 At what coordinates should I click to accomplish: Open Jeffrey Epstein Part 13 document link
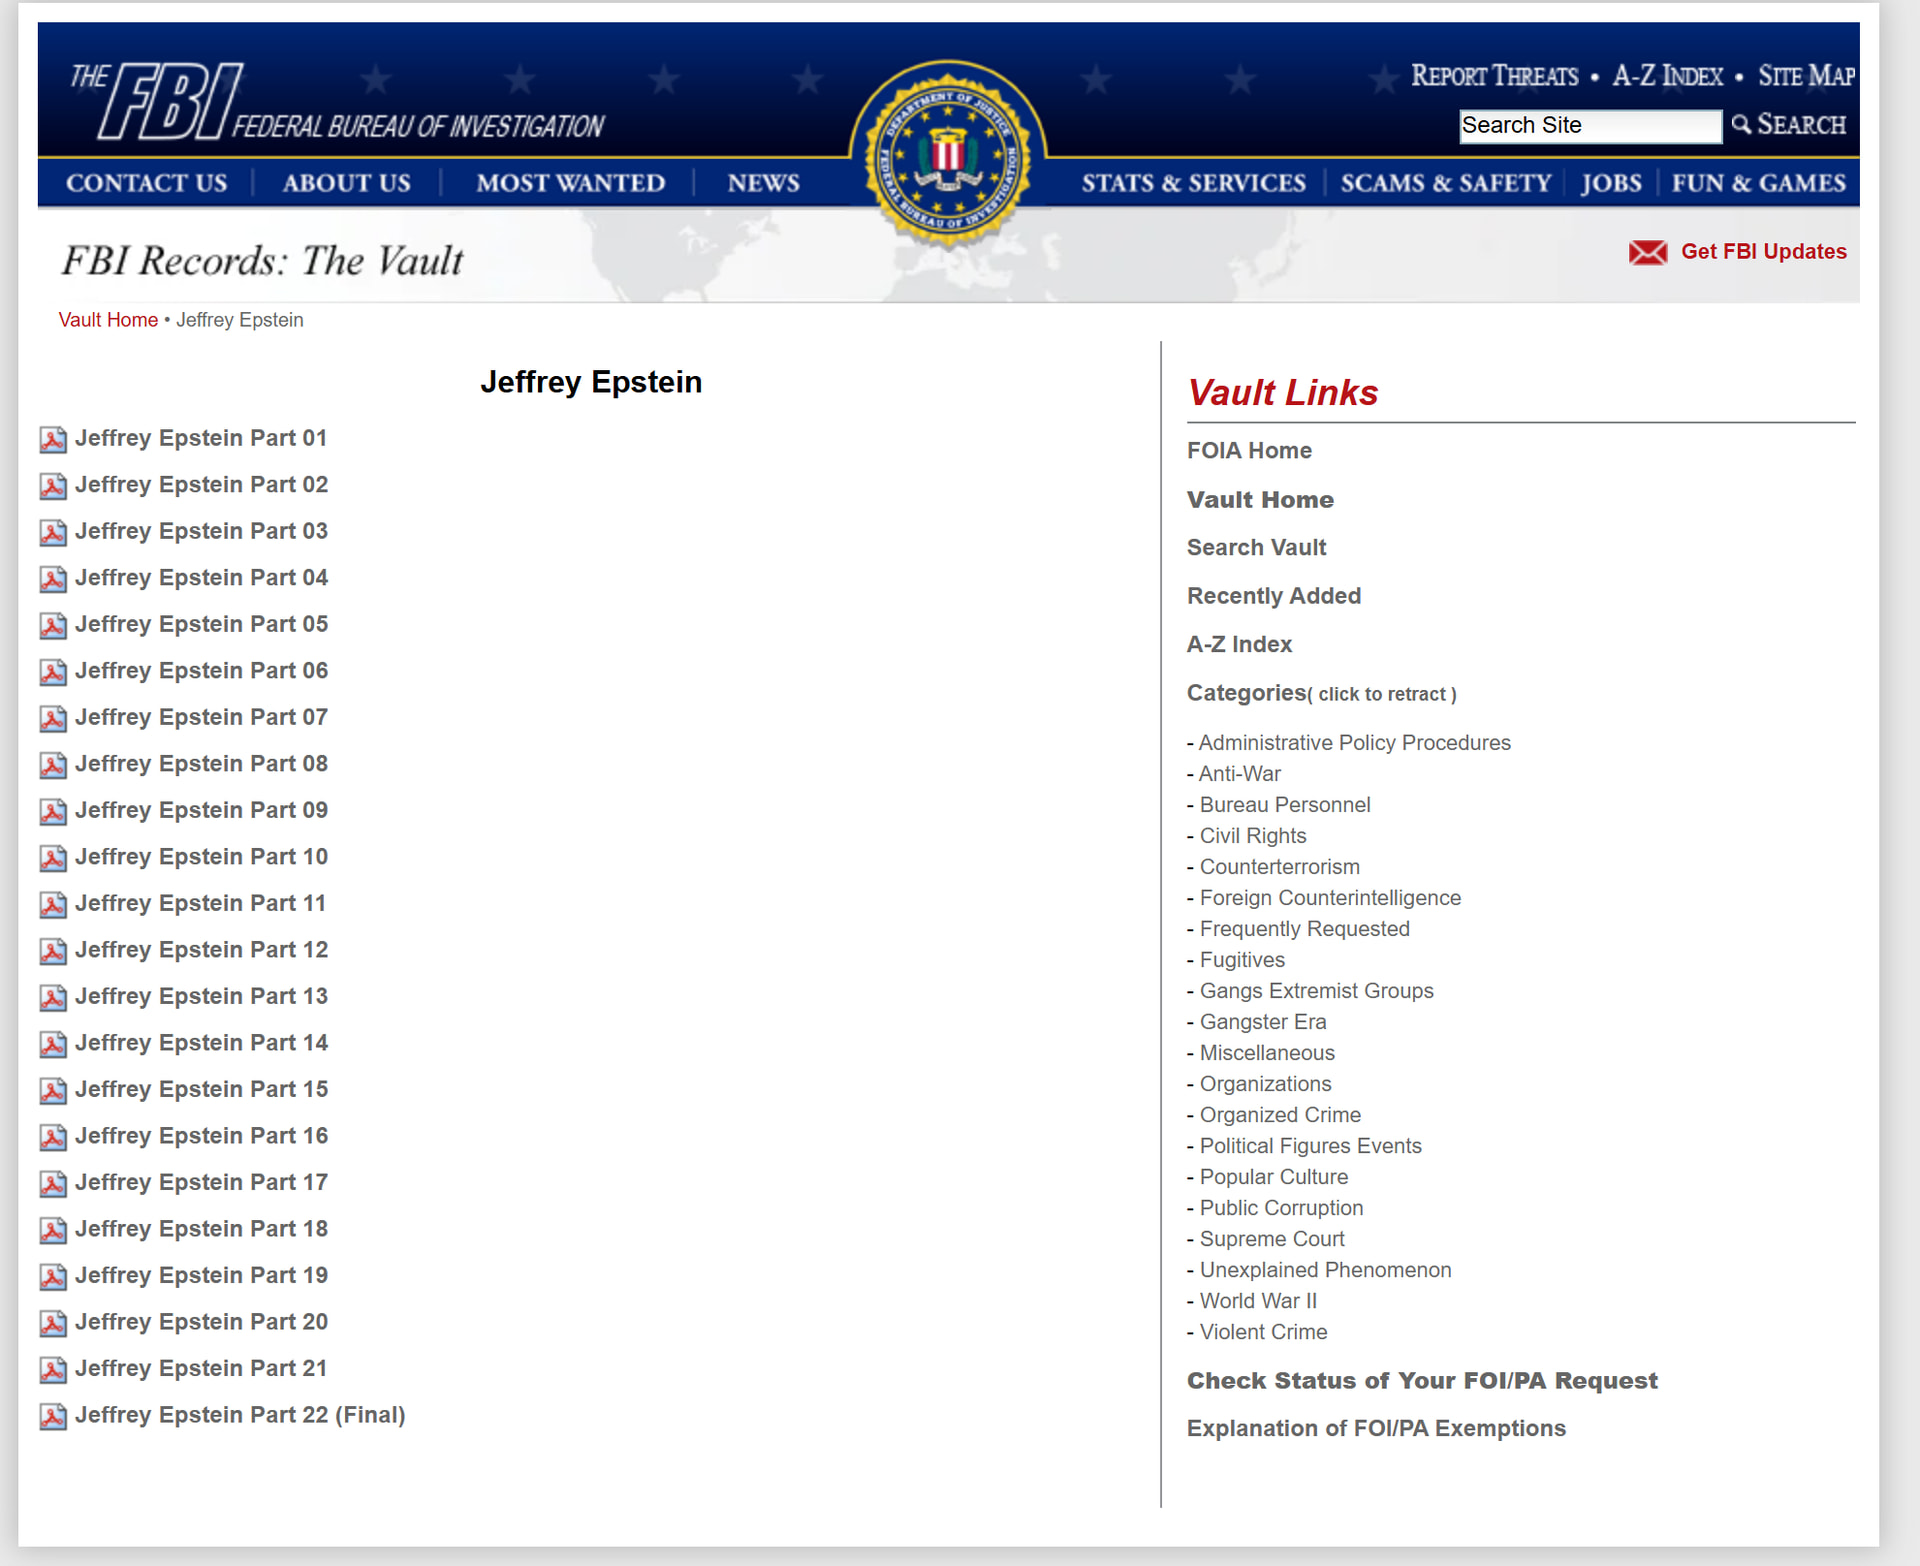pos(201,996)
